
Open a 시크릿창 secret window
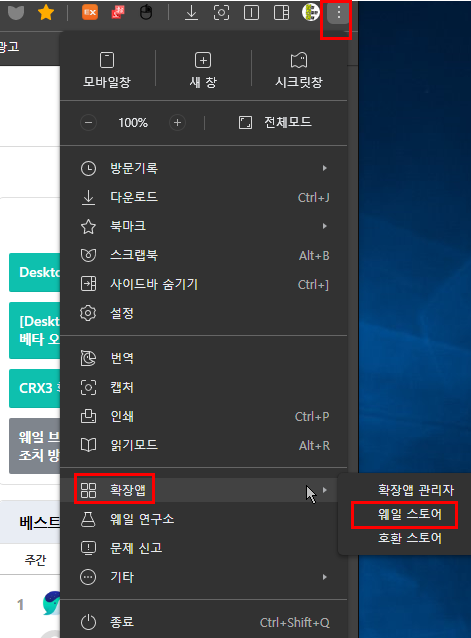pos(299,70)
